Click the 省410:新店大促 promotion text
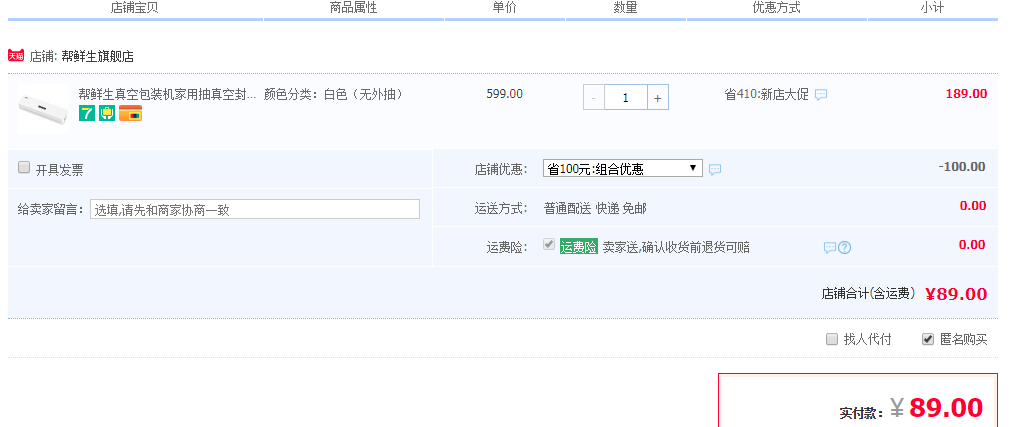This screenshot has width=1013, height=427. [x=766, y=94]
